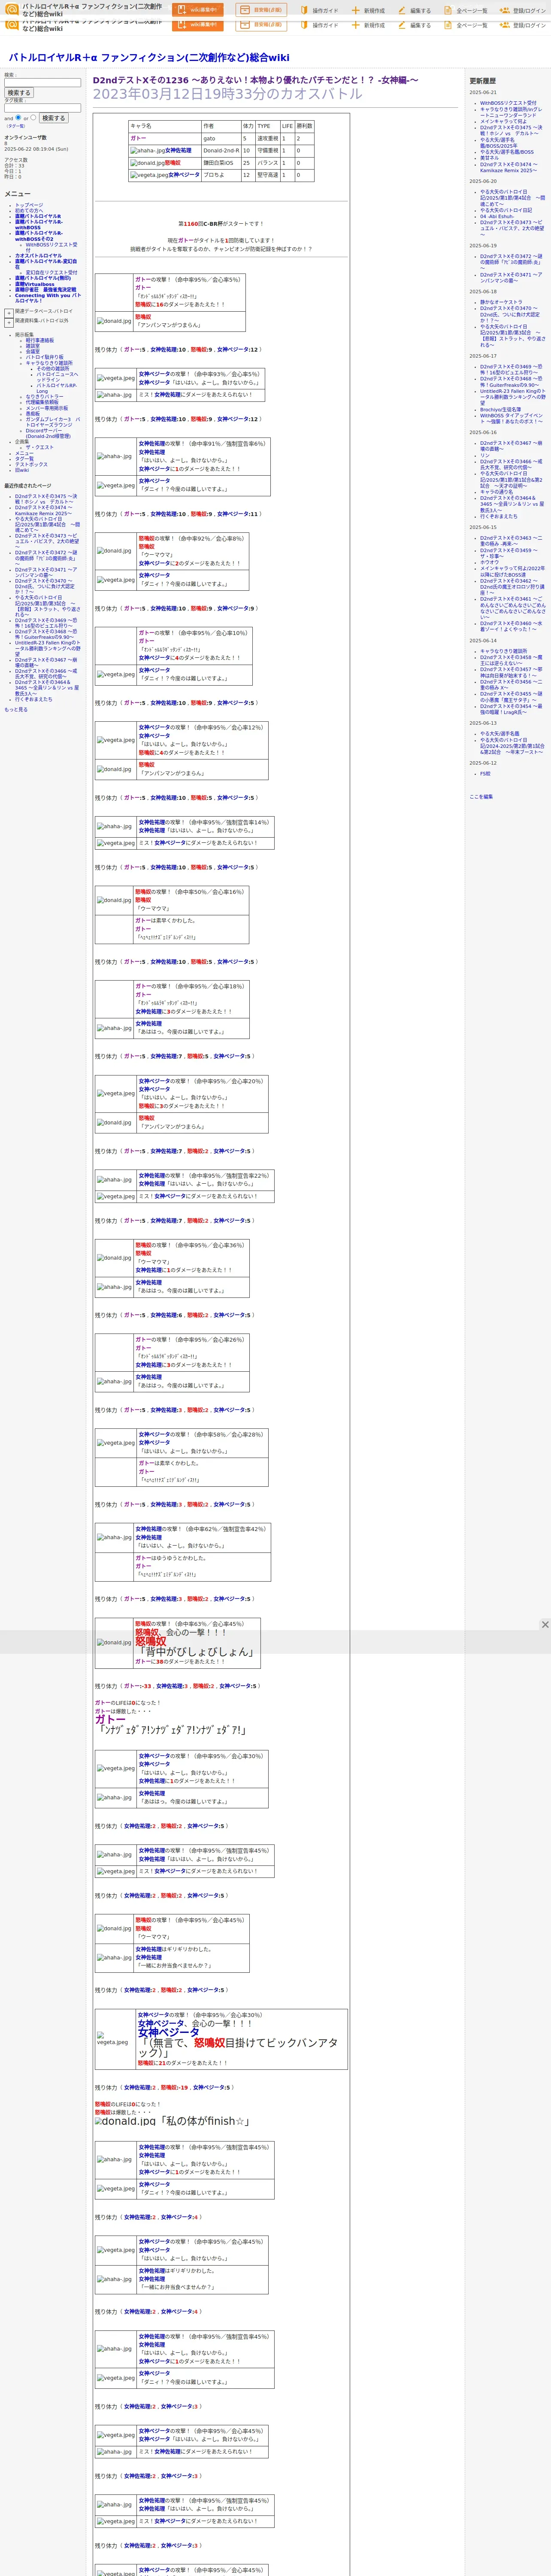551x2576 pixels.
Task: Open キャラの通り名 in update history
Action: coord(497,492)
